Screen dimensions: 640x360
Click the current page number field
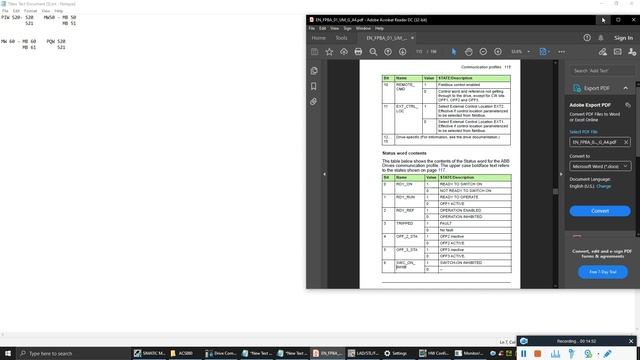(419, 52)
